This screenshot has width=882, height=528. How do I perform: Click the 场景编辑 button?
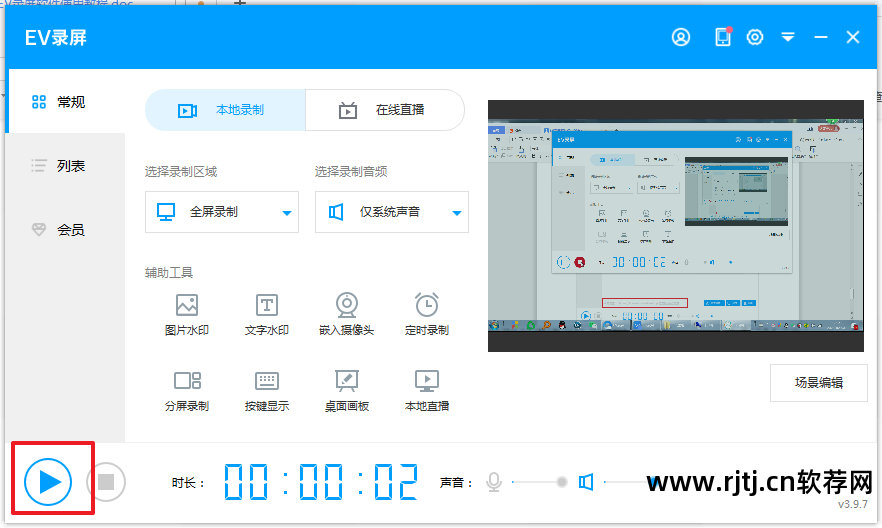(x=818, y=383)
